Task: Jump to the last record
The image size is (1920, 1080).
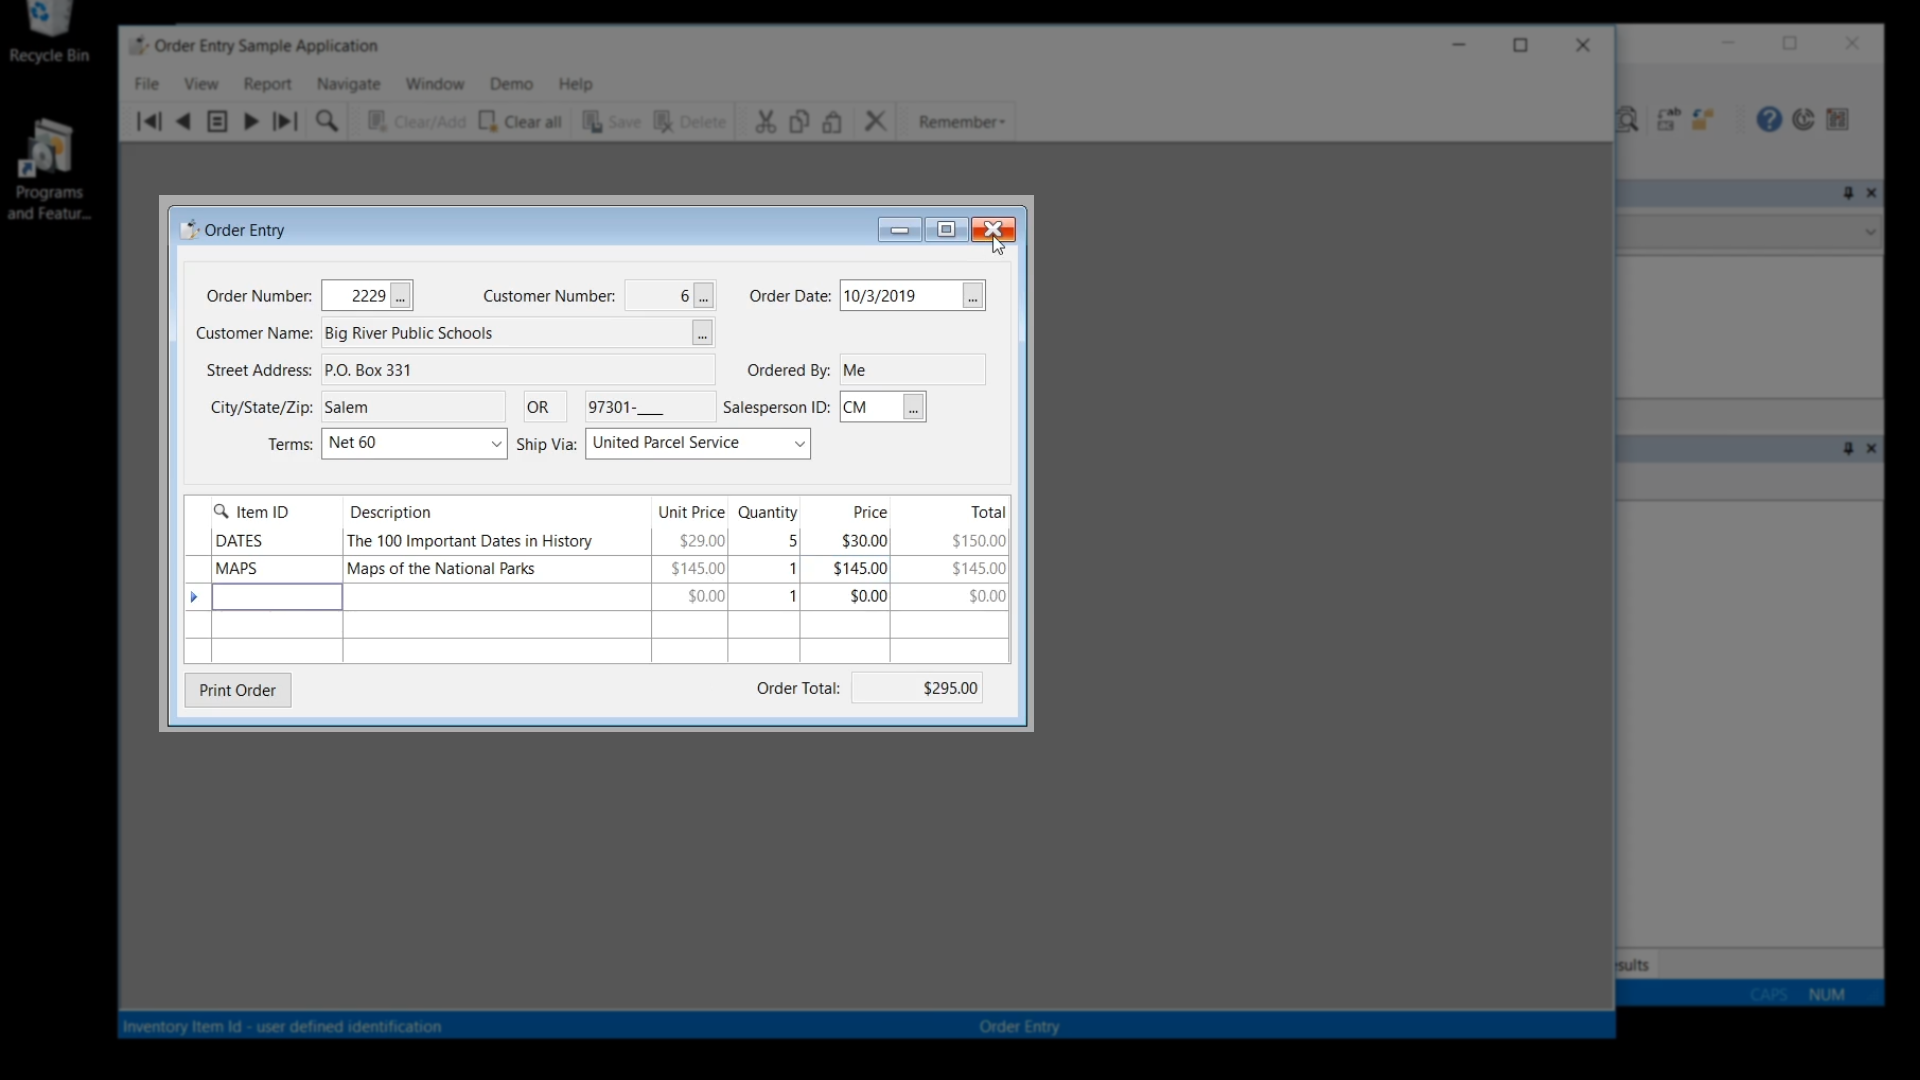Action: pos(286,122)
